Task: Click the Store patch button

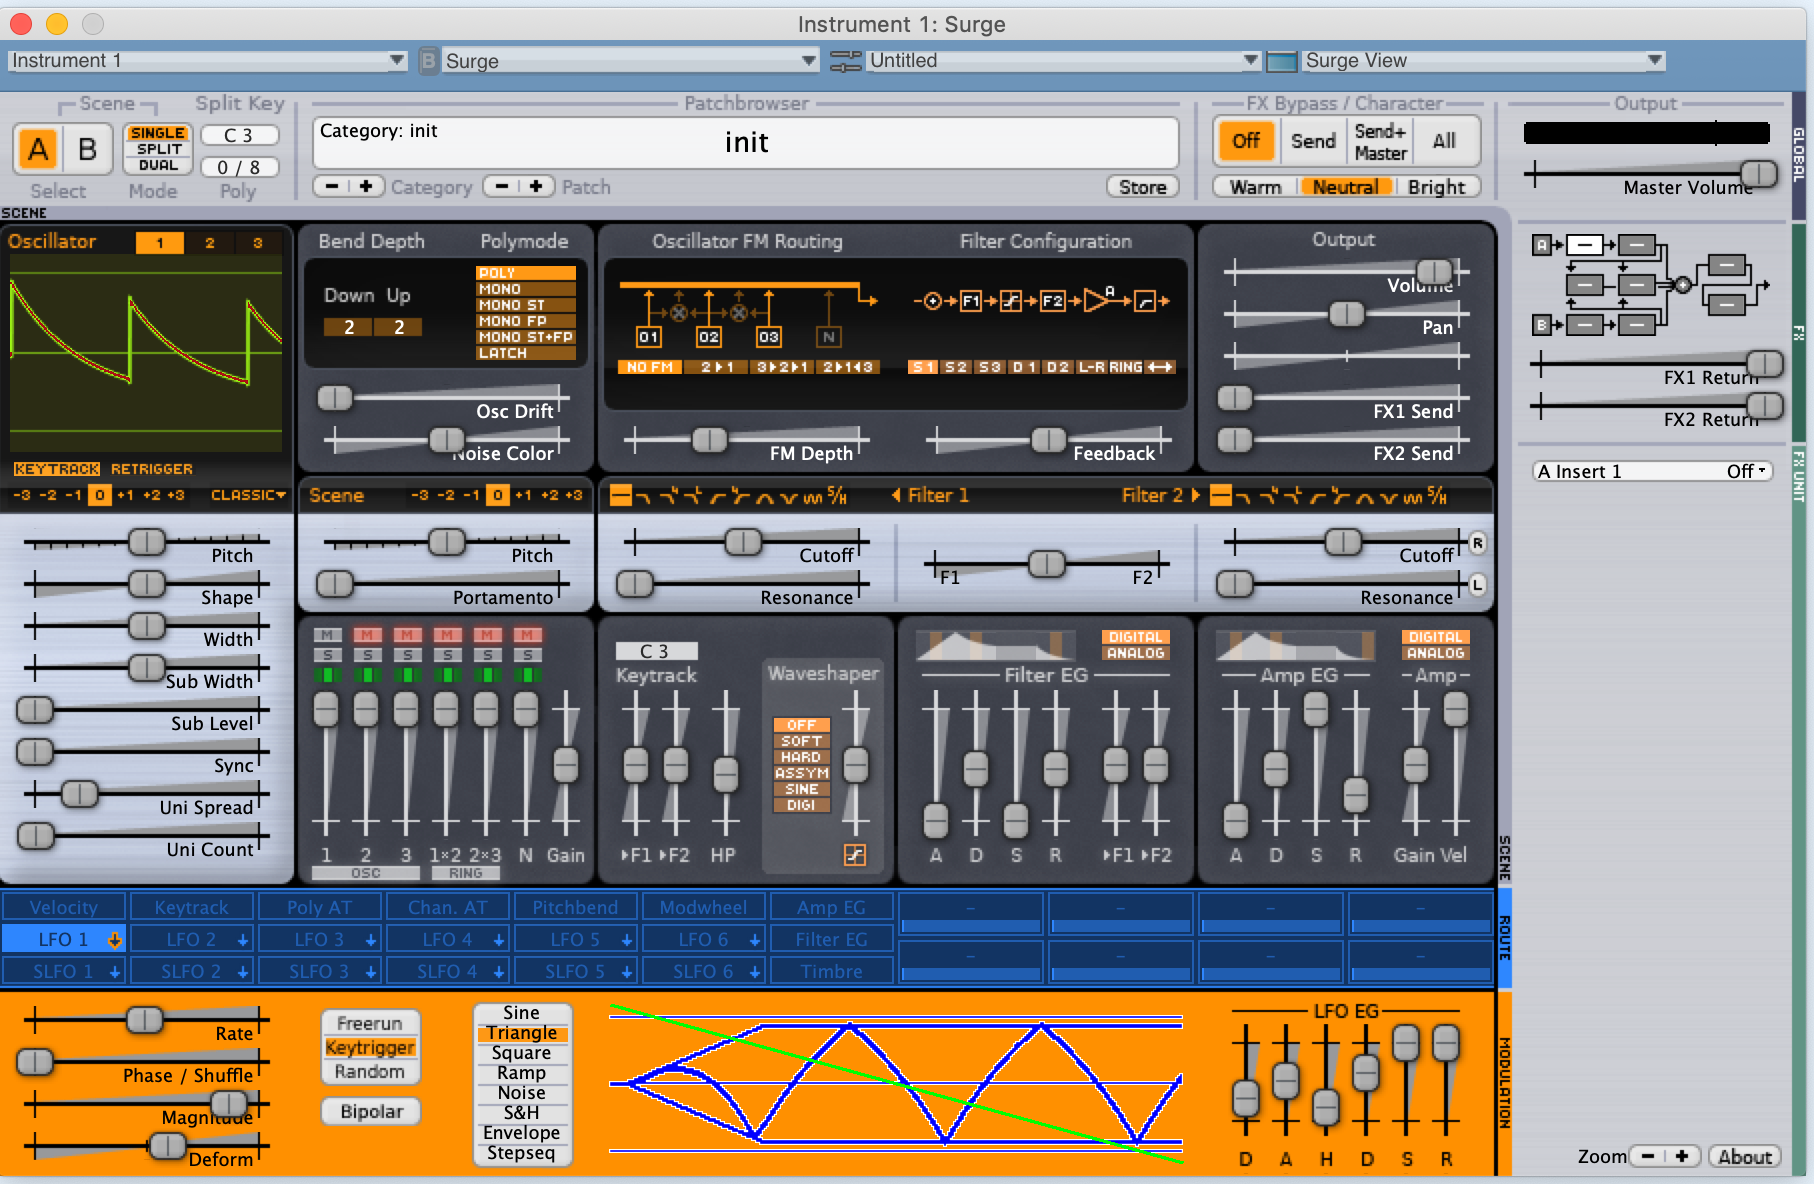Action: click(x=1142, y=187)
